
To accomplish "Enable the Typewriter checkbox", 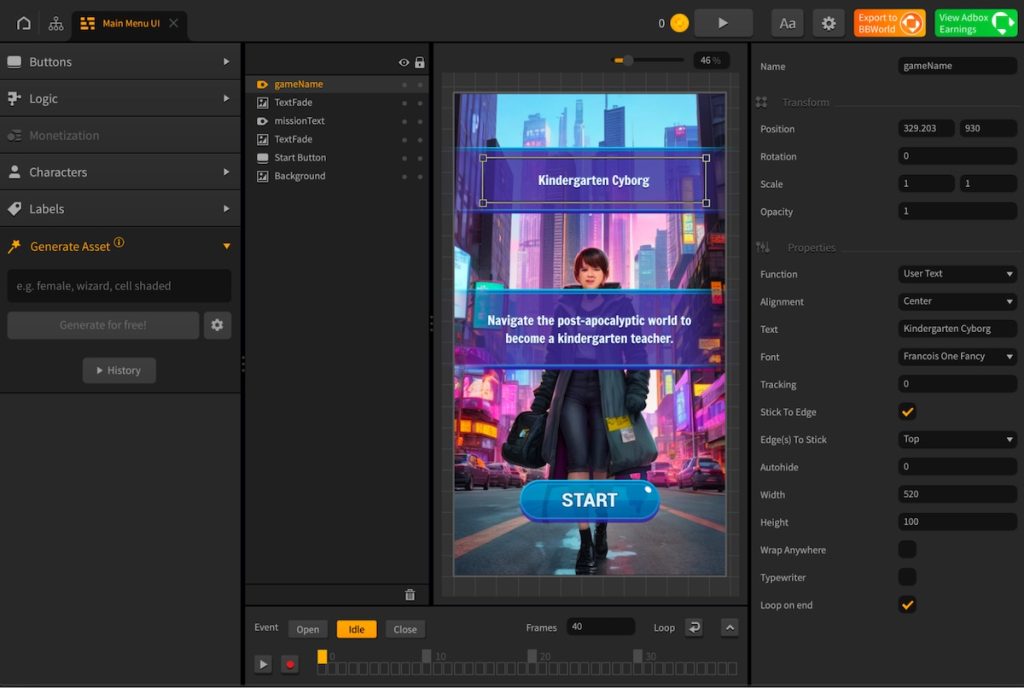I will click(x=907, y=577).
